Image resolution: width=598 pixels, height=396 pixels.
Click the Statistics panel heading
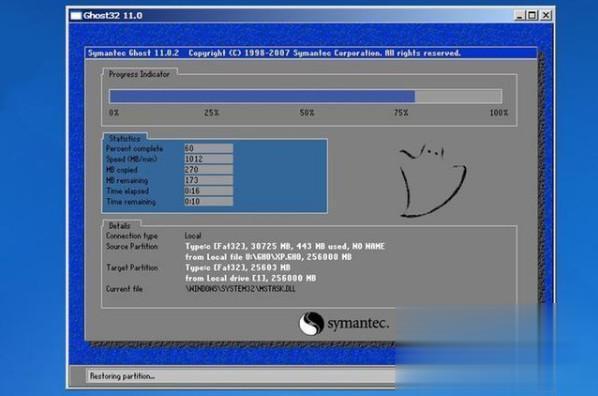tap(125, 138)
